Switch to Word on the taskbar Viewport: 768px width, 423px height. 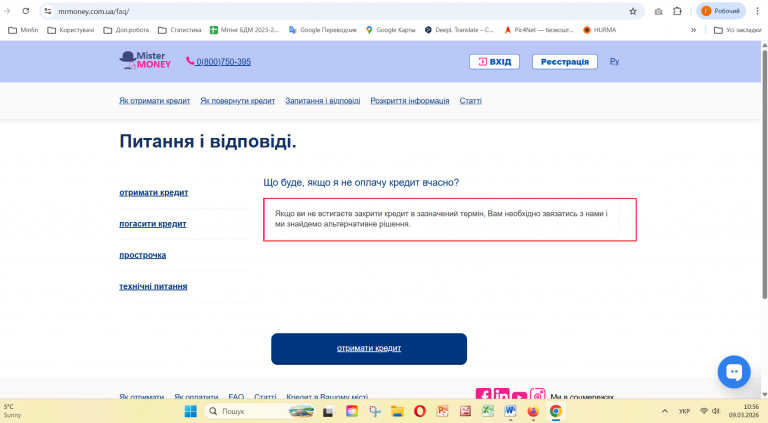pos(510,411)
